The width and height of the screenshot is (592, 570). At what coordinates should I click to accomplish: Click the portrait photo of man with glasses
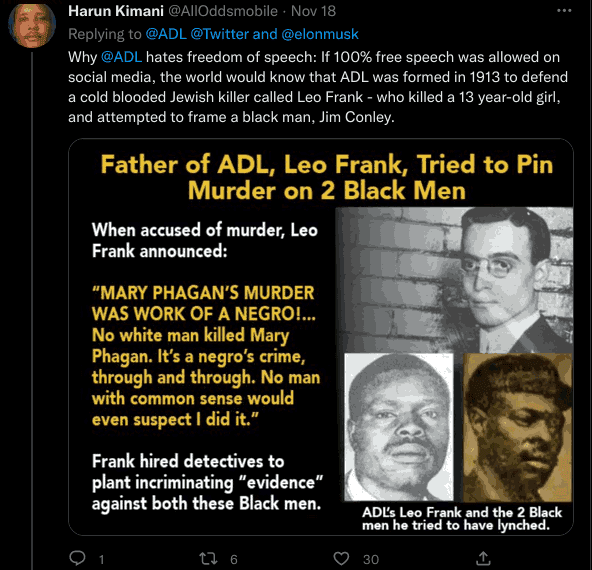[454, 279]
